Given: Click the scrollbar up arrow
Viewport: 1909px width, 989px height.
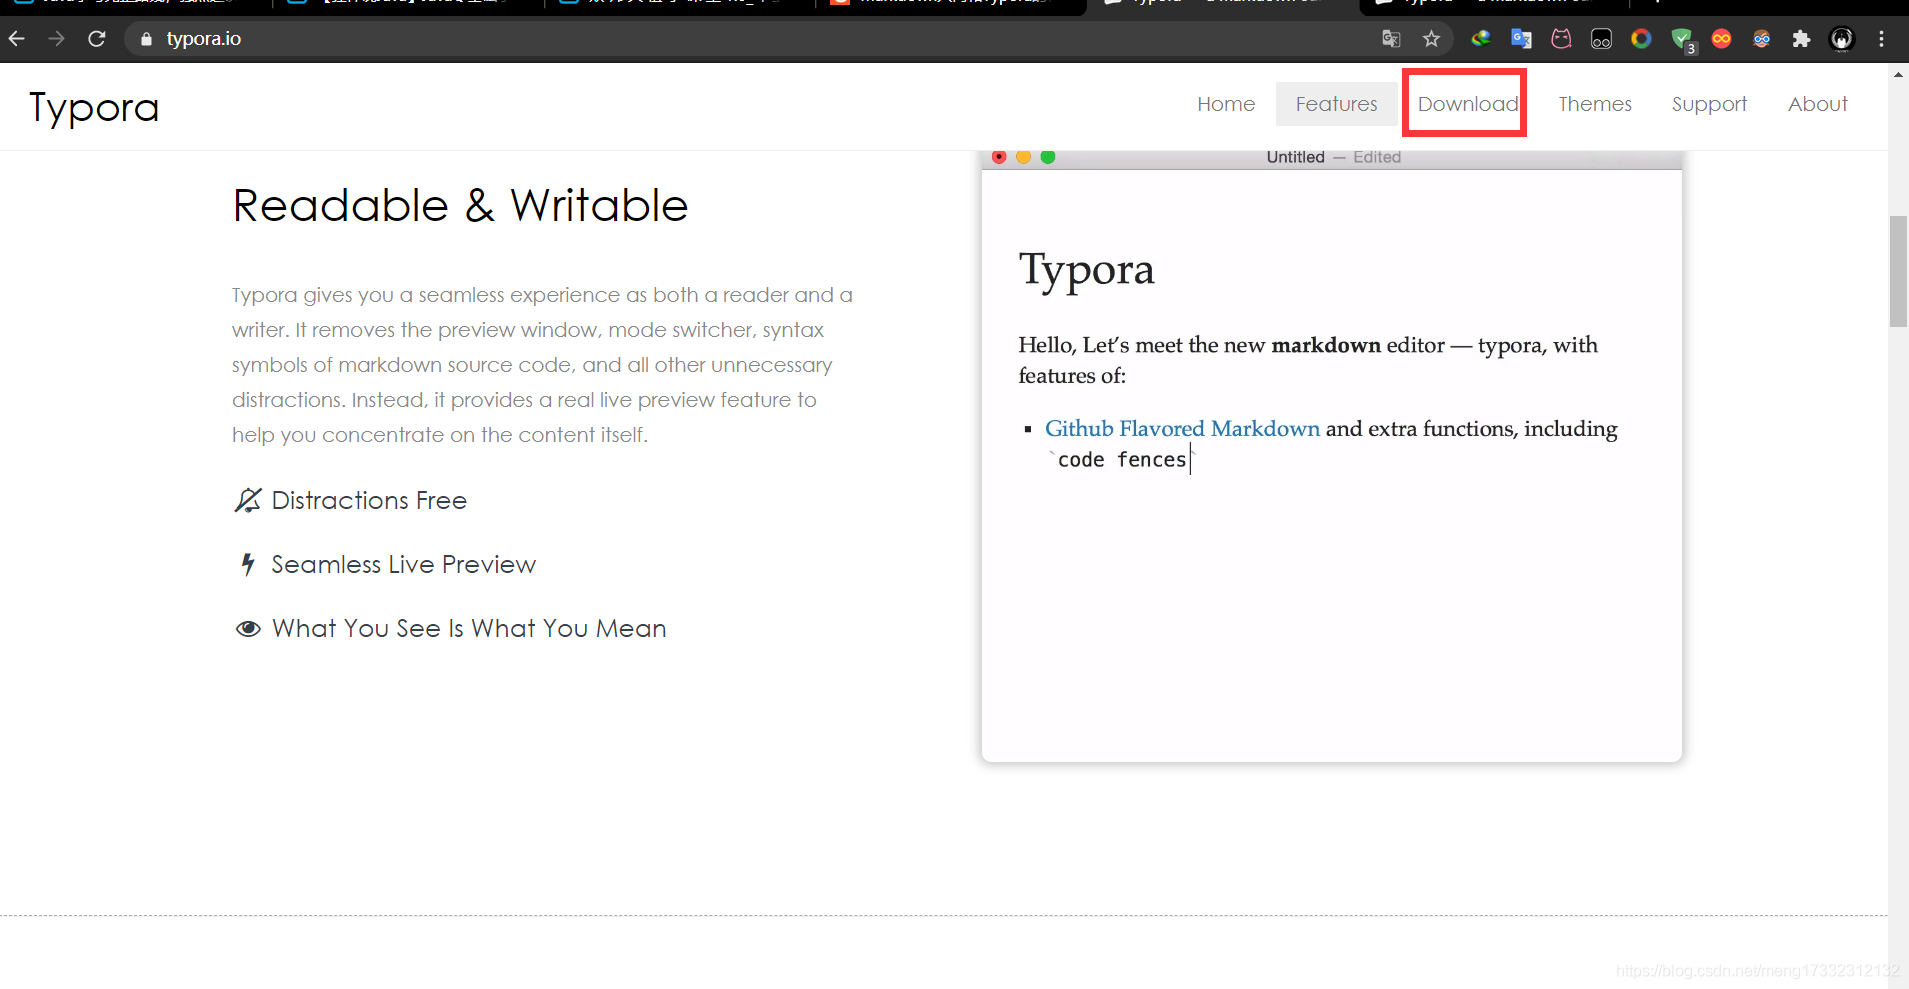Looking at the screenshot, I should [x=1898, y=75].
